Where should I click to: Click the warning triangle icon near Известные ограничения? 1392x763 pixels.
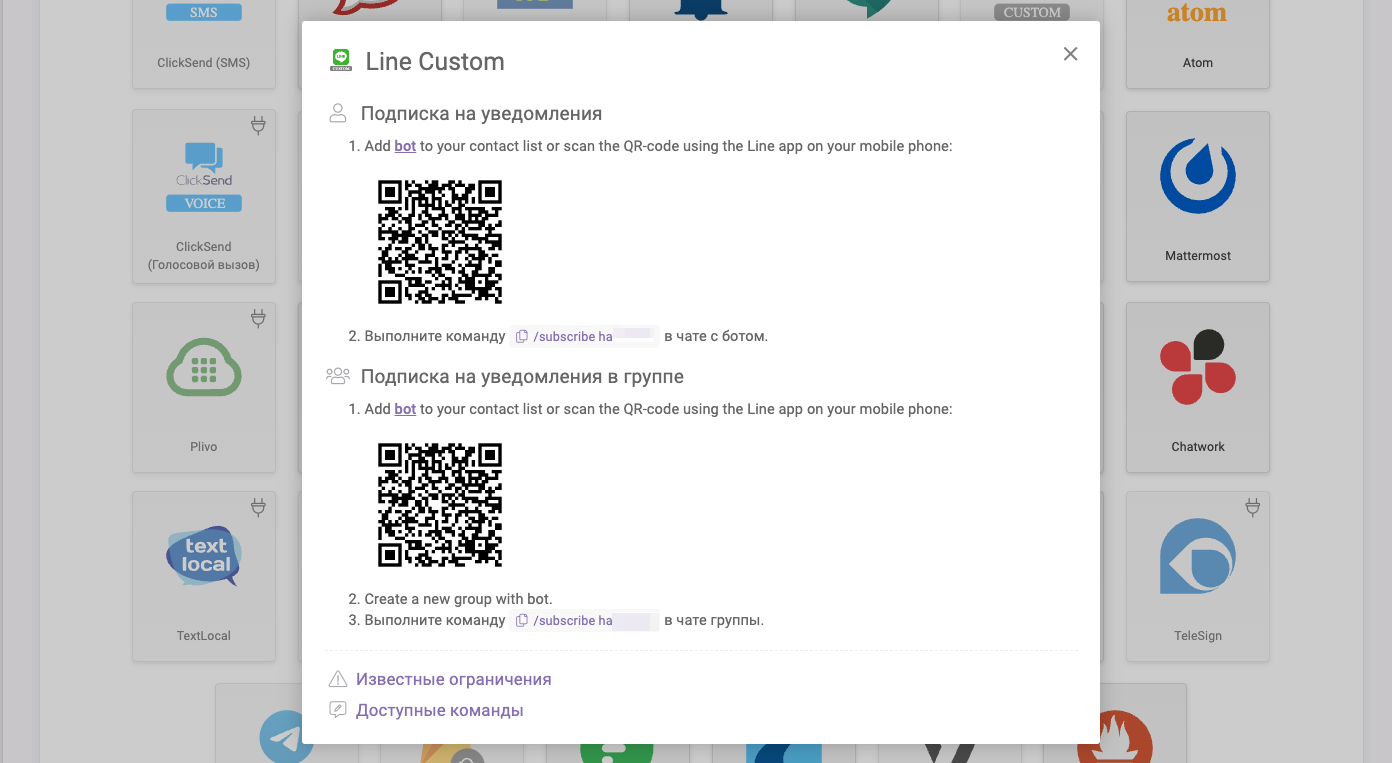(338, 680)
